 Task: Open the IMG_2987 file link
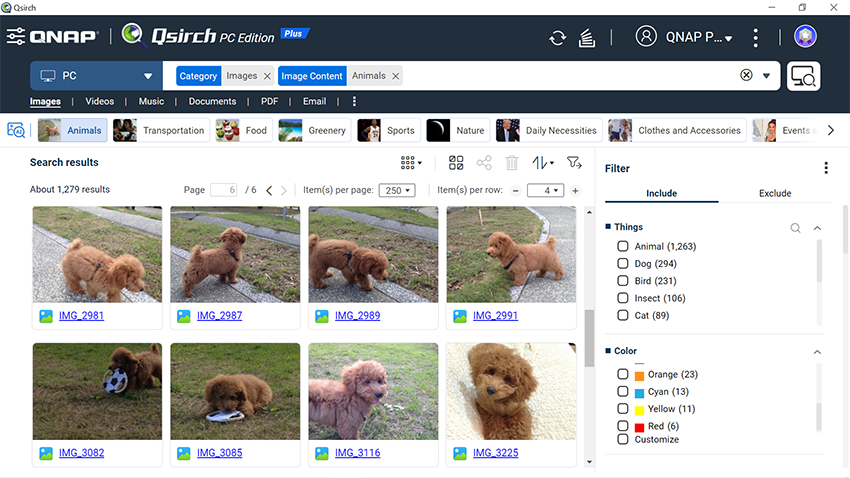(220, 316)
